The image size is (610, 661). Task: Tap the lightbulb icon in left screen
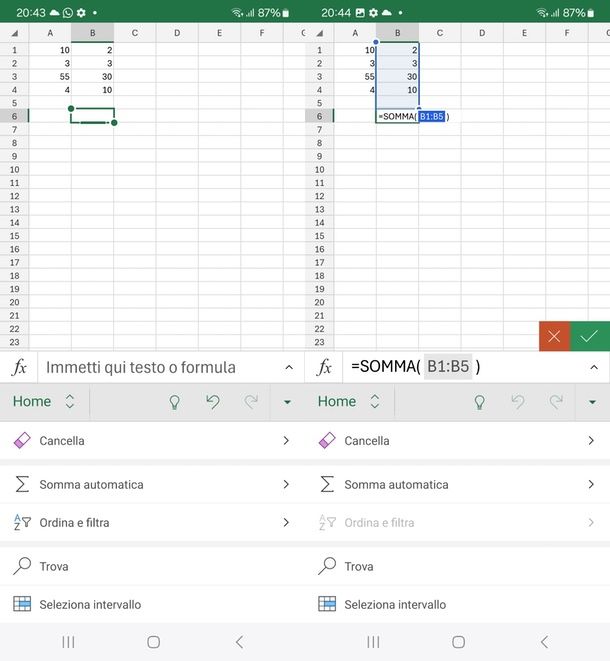click(x=175, y=402)
